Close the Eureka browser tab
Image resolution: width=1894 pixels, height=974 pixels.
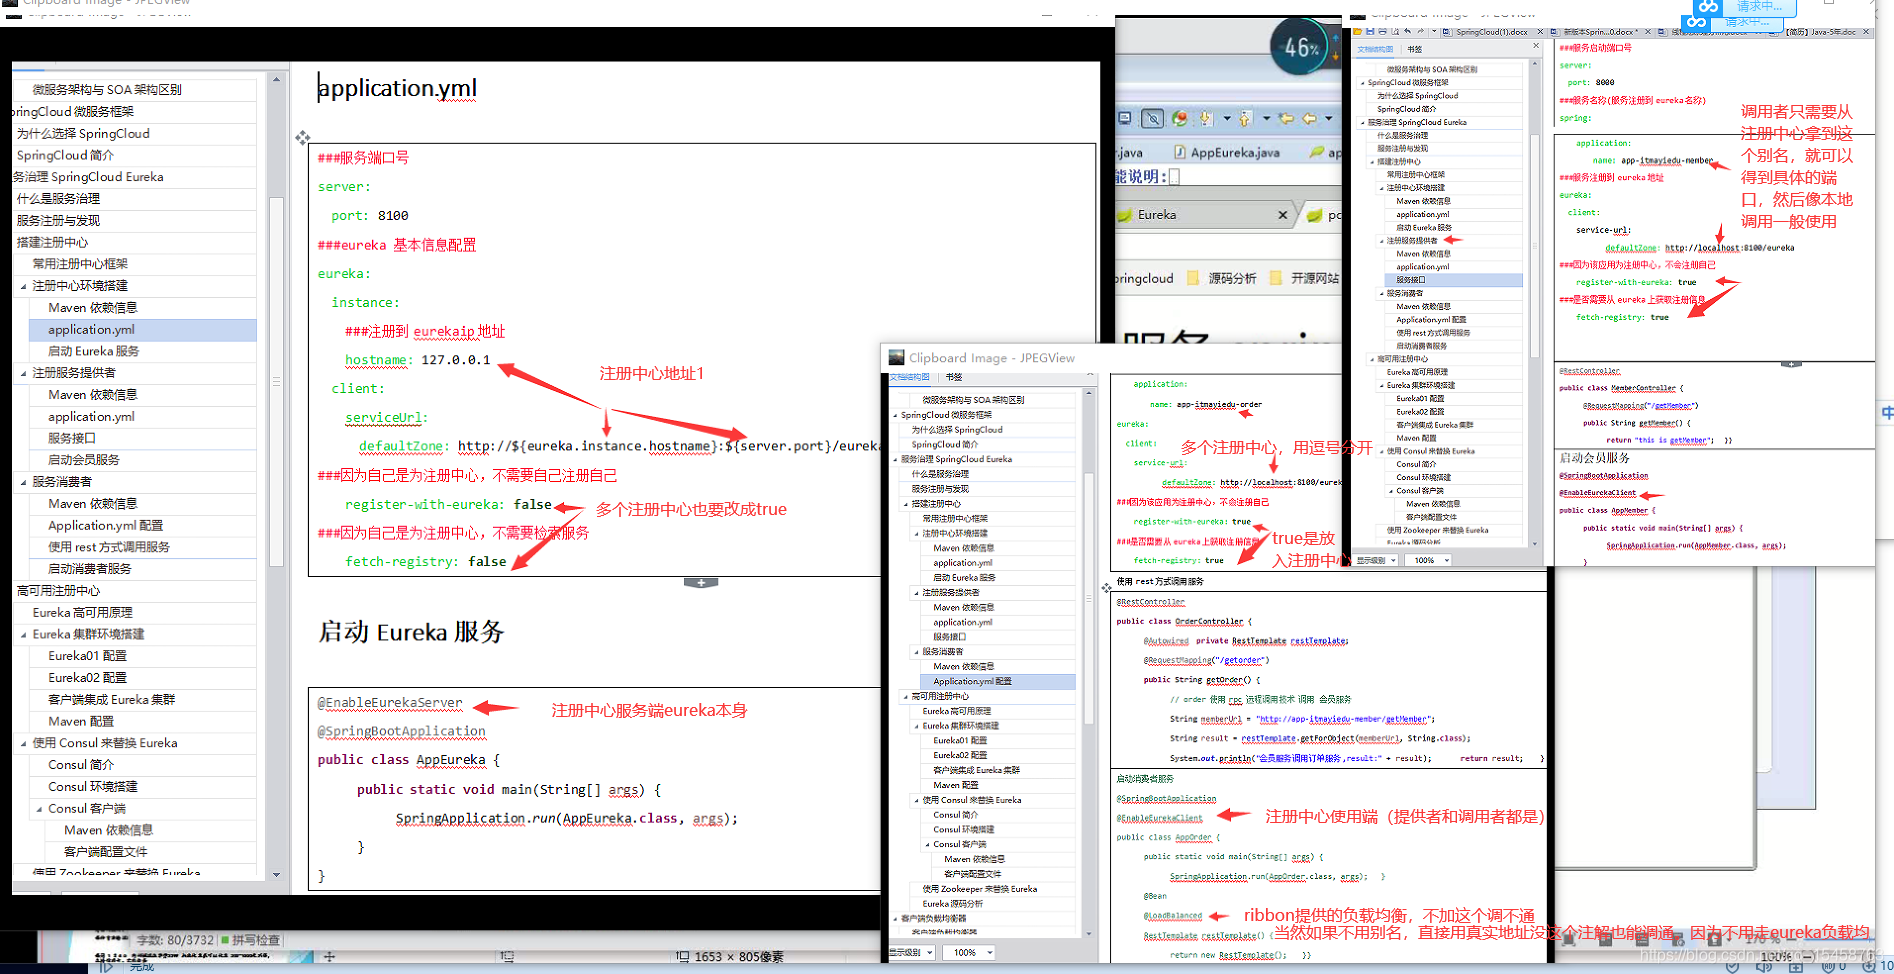(x=1283, y=215)
